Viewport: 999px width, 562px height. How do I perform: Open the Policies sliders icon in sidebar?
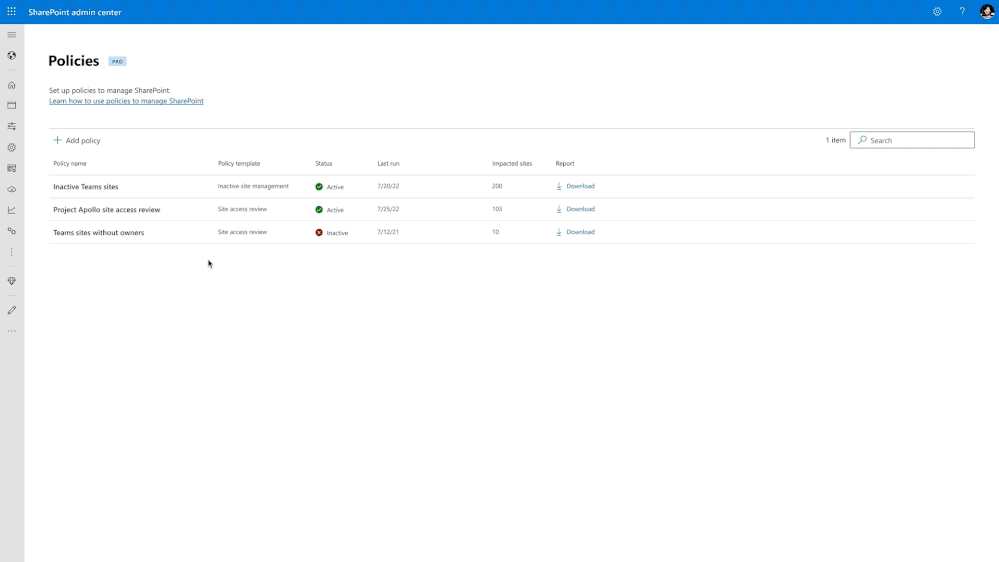click(11, 126)
